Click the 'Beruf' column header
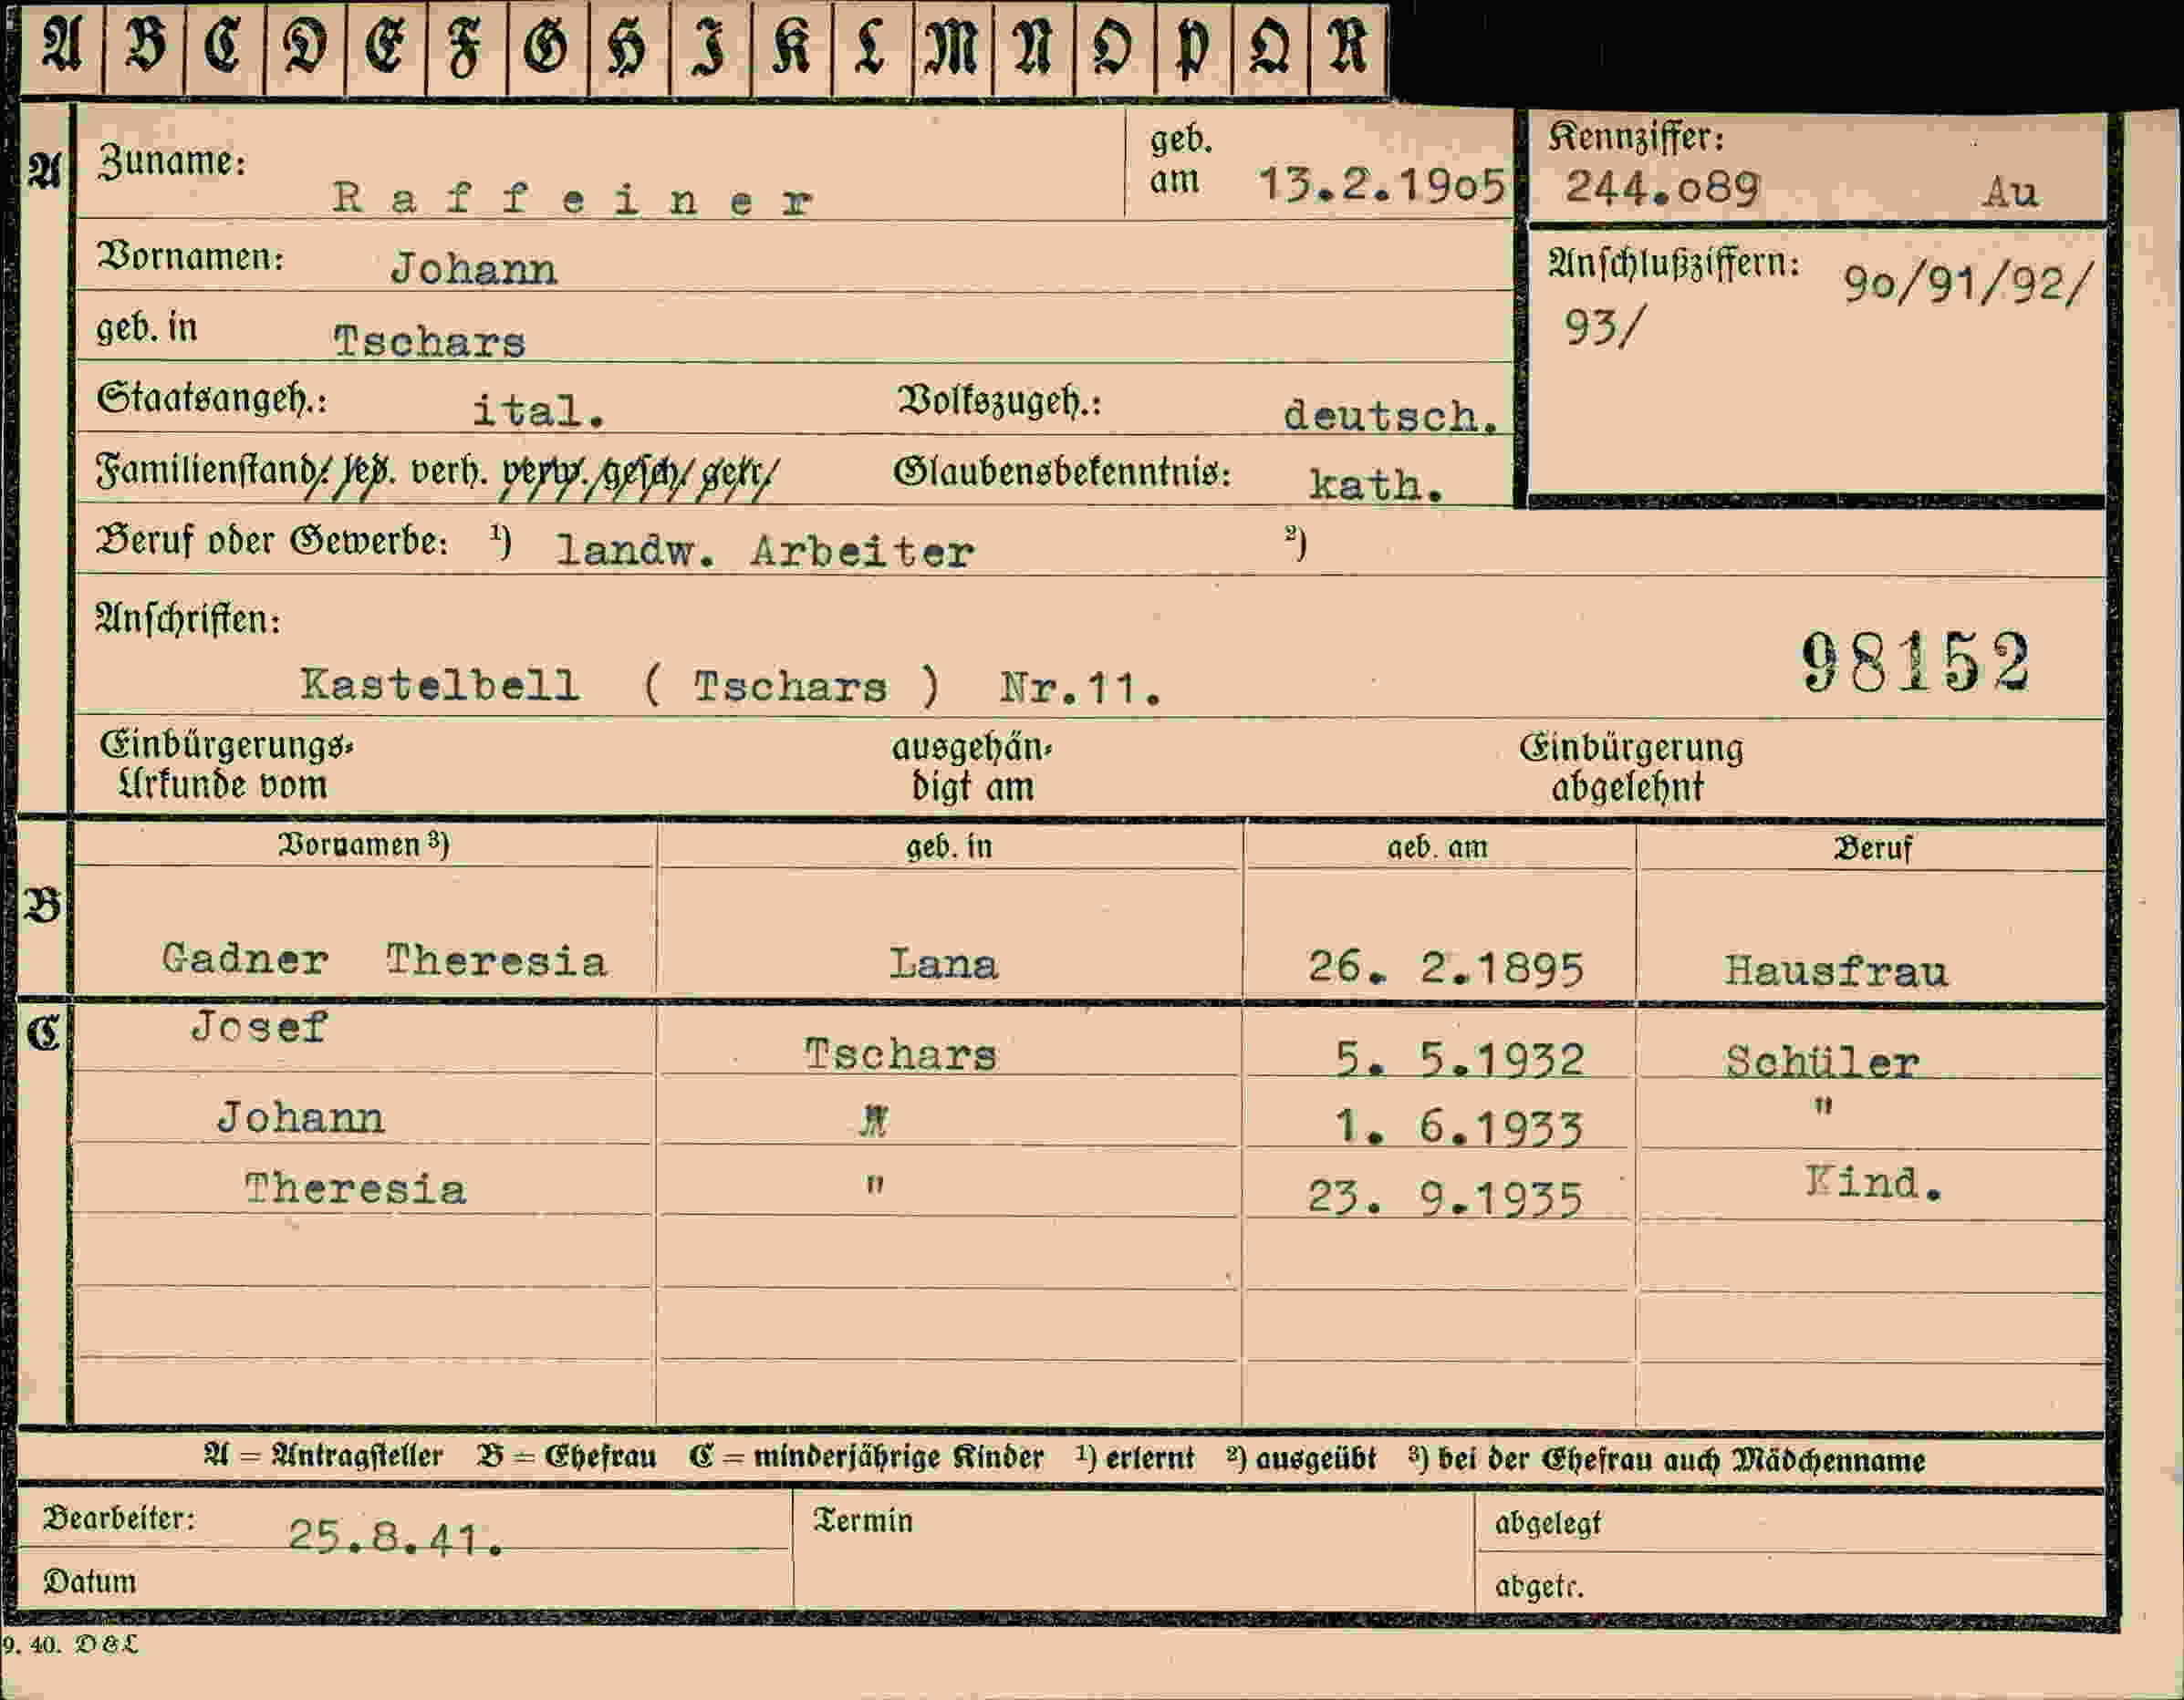 (1873, 849)
